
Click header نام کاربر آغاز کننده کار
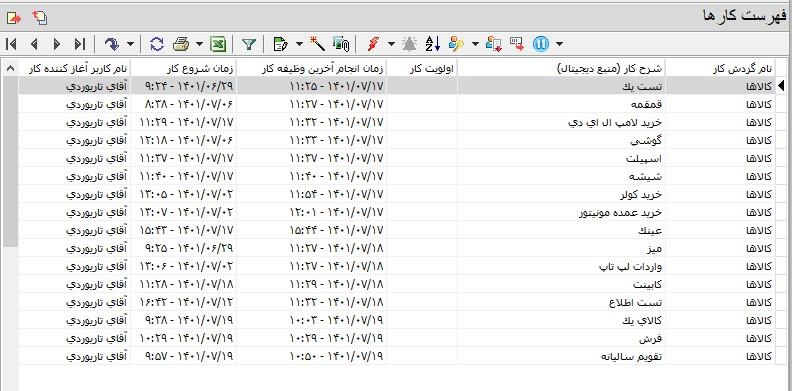74,69
